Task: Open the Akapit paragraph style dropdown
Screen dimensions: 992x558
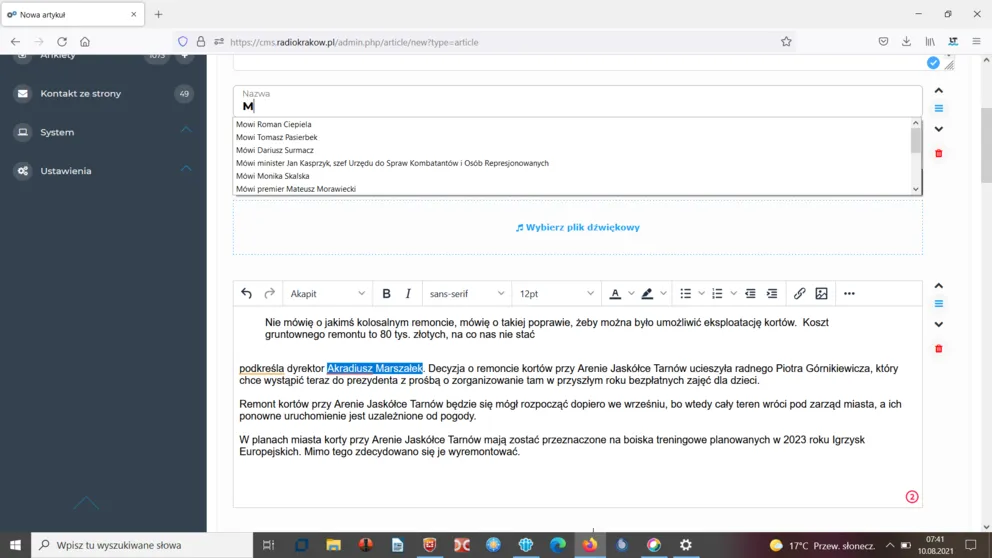Action: click(x=328, y=294)
